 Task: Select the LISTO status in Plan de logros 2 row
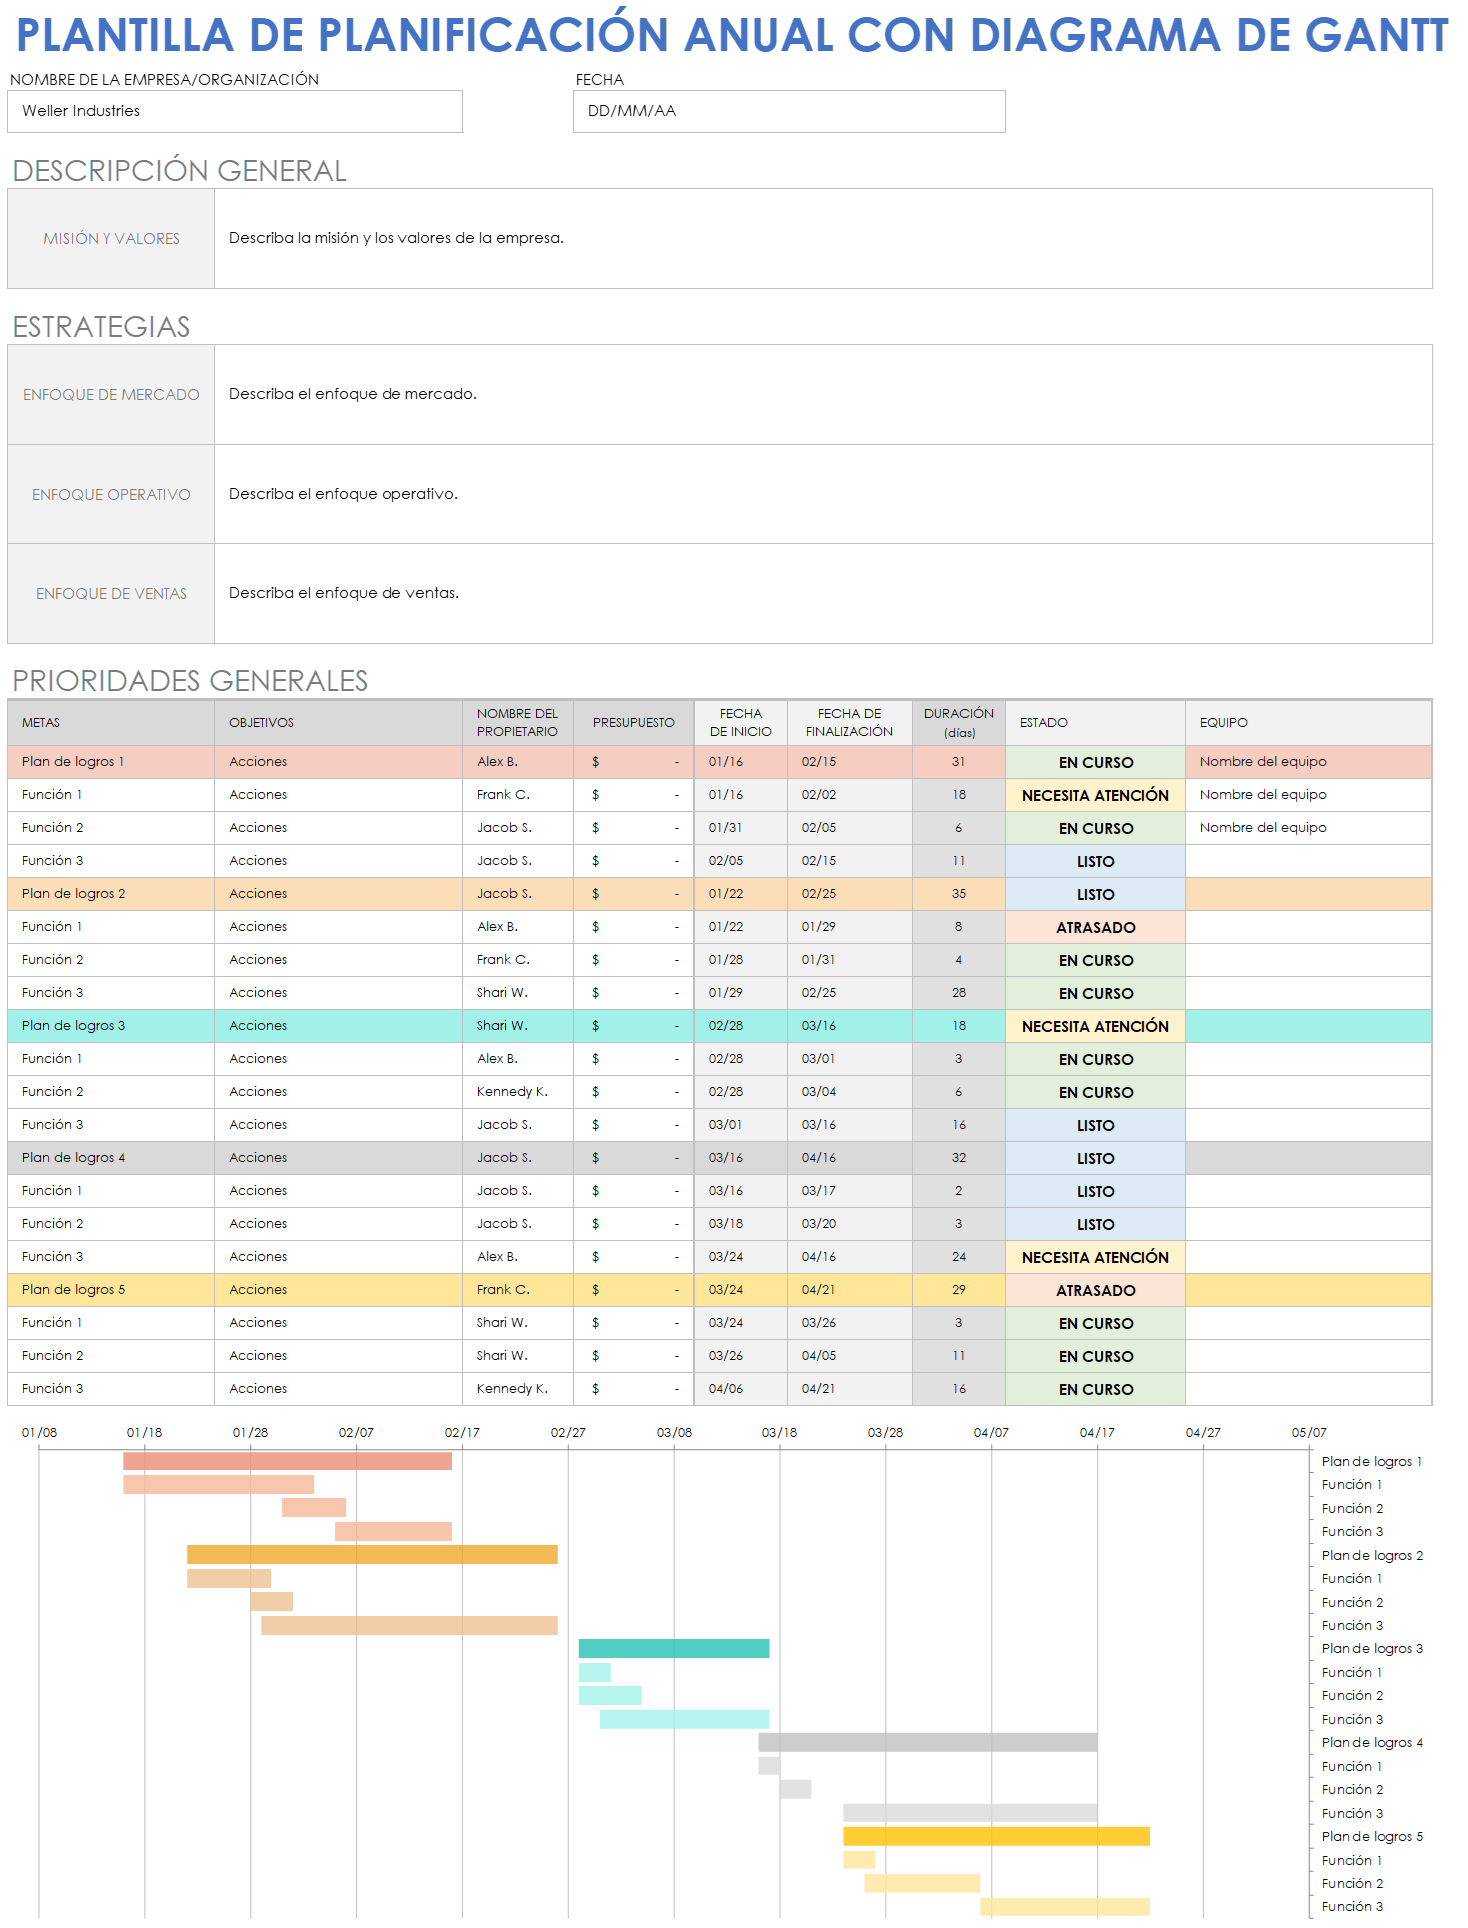[1095, 894]
